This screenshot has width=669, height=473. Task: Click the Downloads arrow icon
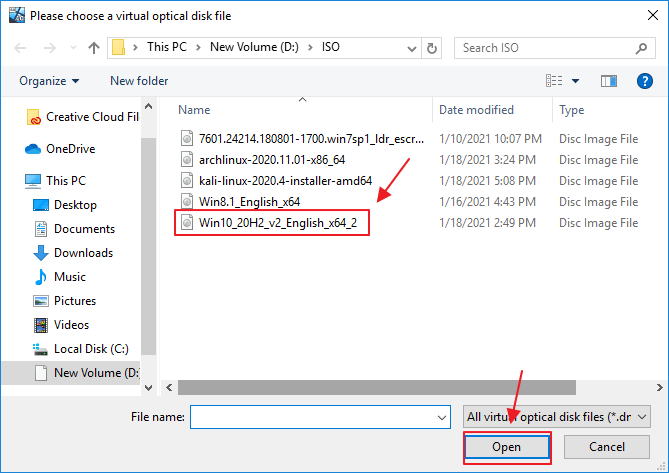click(41, 253)
